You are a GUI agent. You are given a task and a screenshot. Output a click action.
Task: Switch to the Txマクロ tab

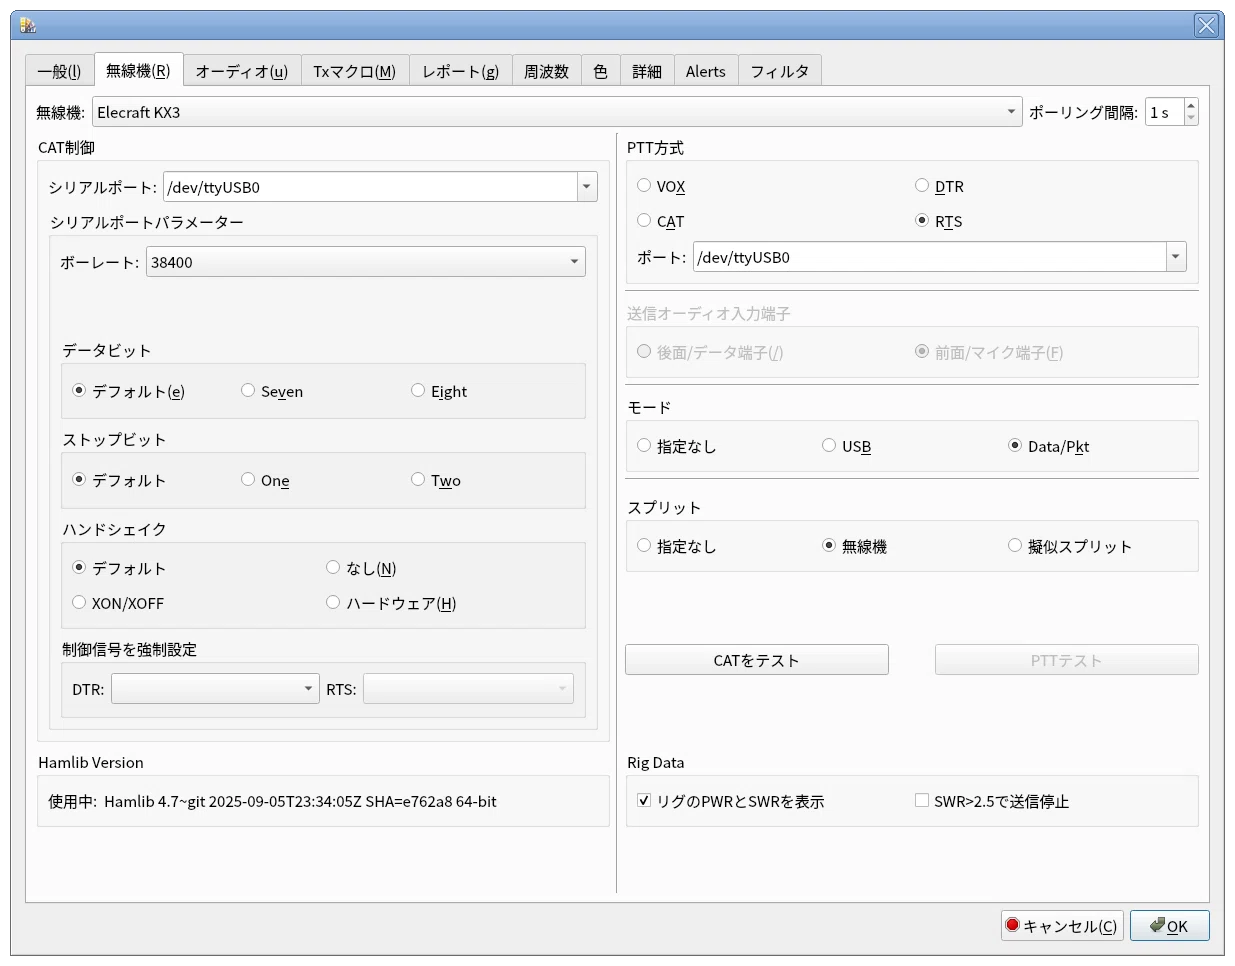pyautogui.click(x=354, y=71)
